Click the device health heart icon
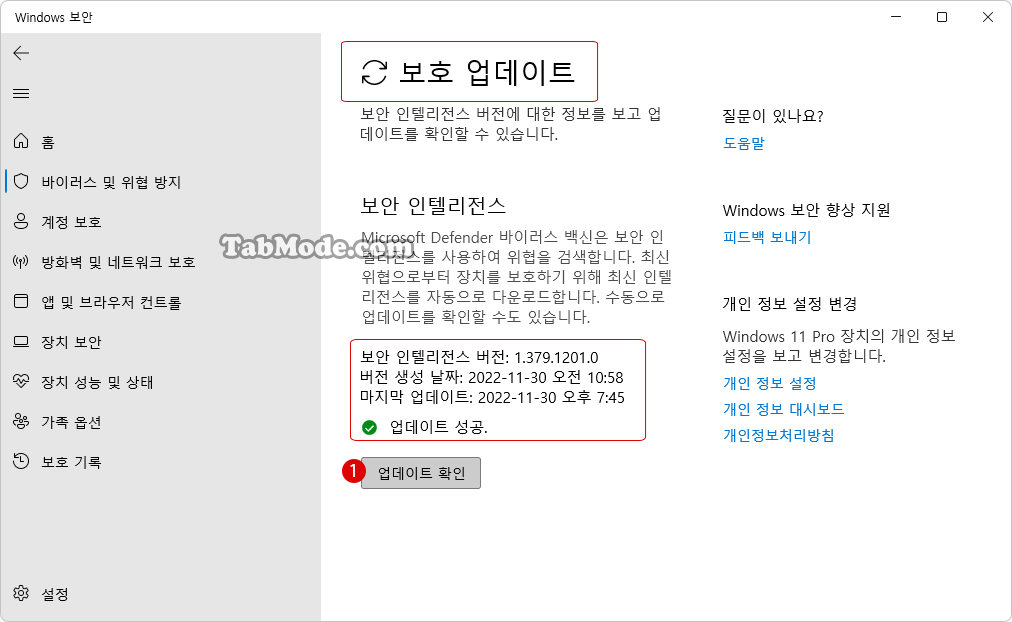Image resolution: width=1012 pixels, height=622 pixels. 21,381
